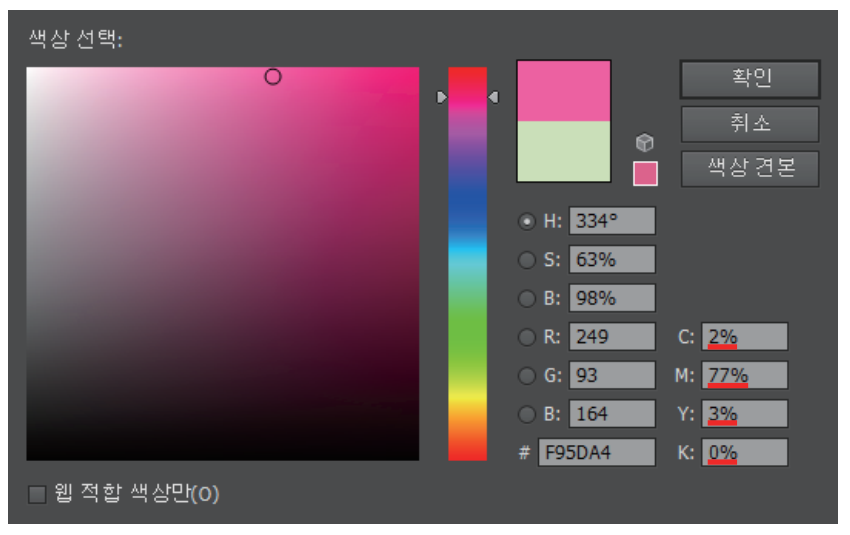
Task: Click the out-of-gamut cube warning icon
Action: [645, 143]
